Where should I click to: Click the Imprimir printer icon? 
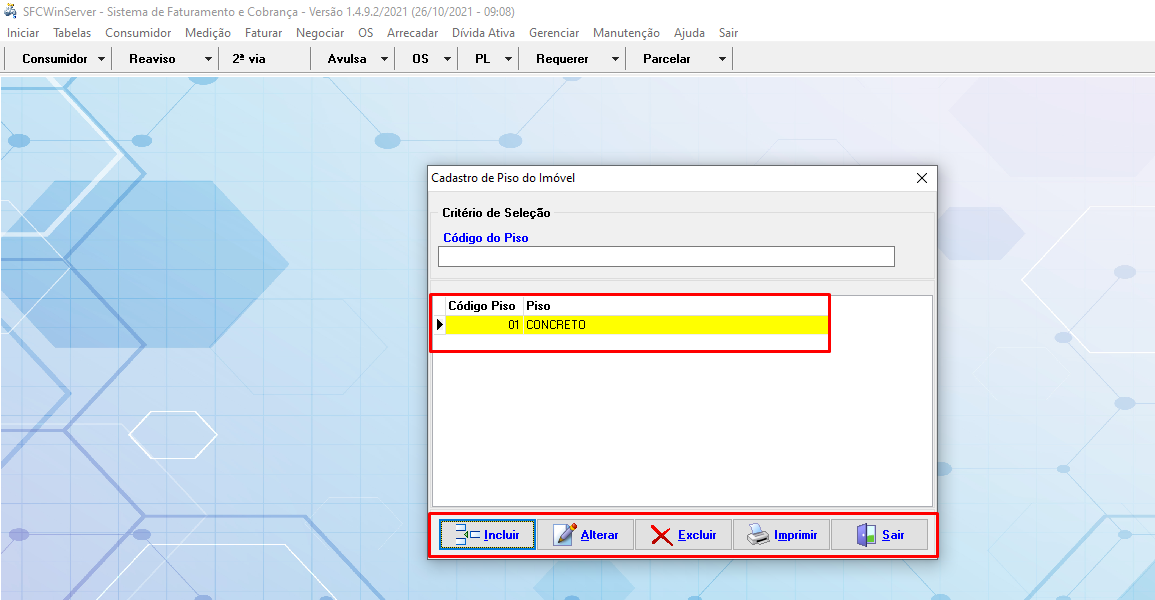click(759, 535)
